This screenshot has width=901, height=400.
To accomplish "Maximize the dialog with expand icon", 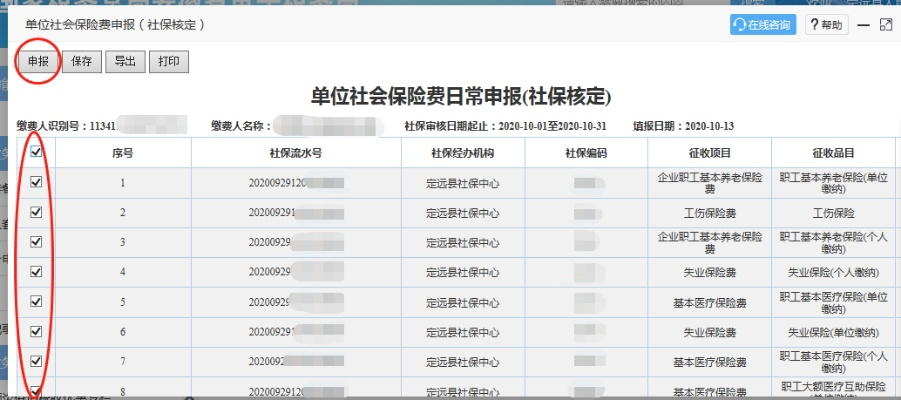I will tap(885, 25).
